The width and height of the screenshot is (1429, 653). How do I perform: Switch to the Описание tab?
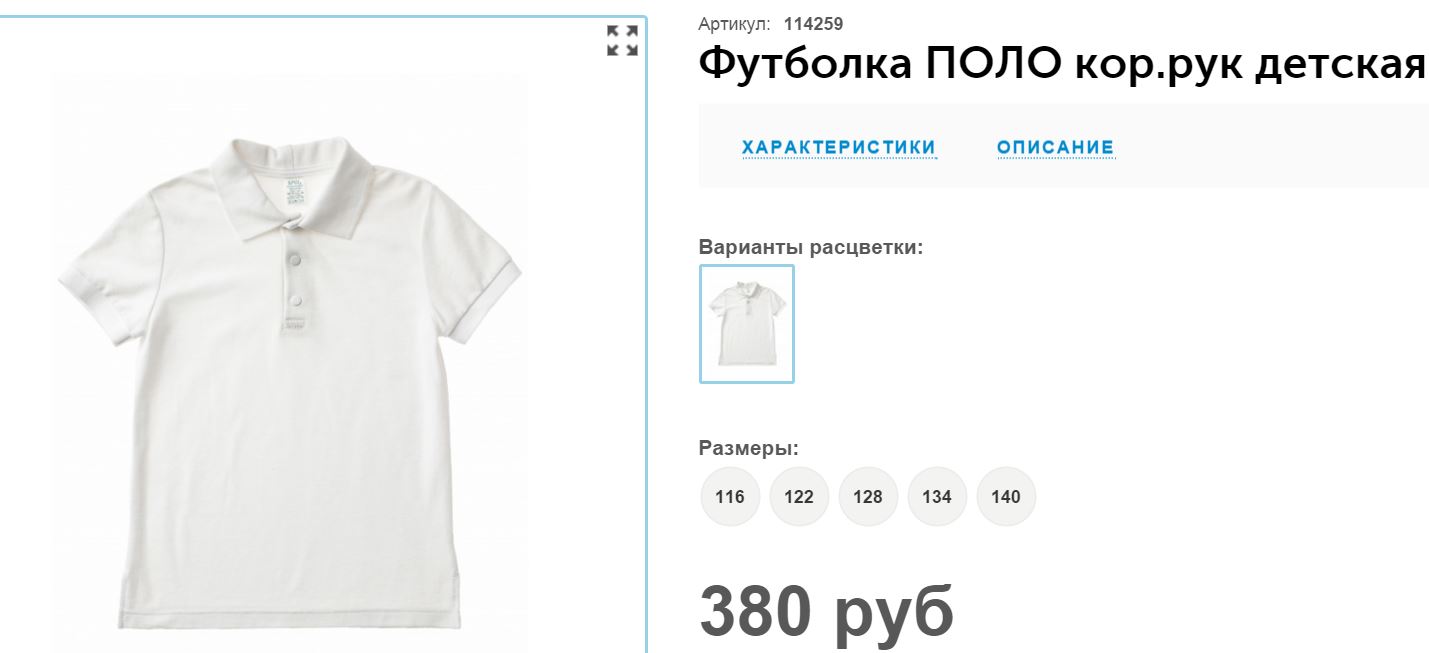[1055, 148]
